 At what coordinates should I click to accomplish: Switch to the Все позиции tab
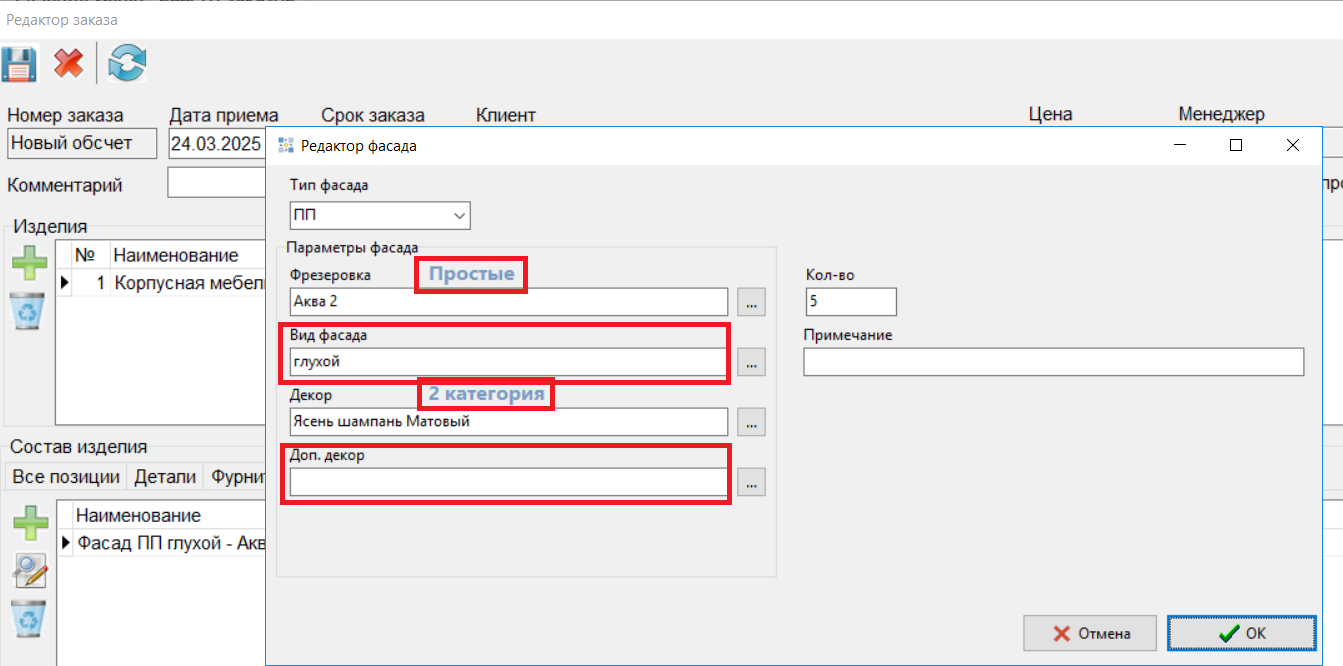point(66,477)
